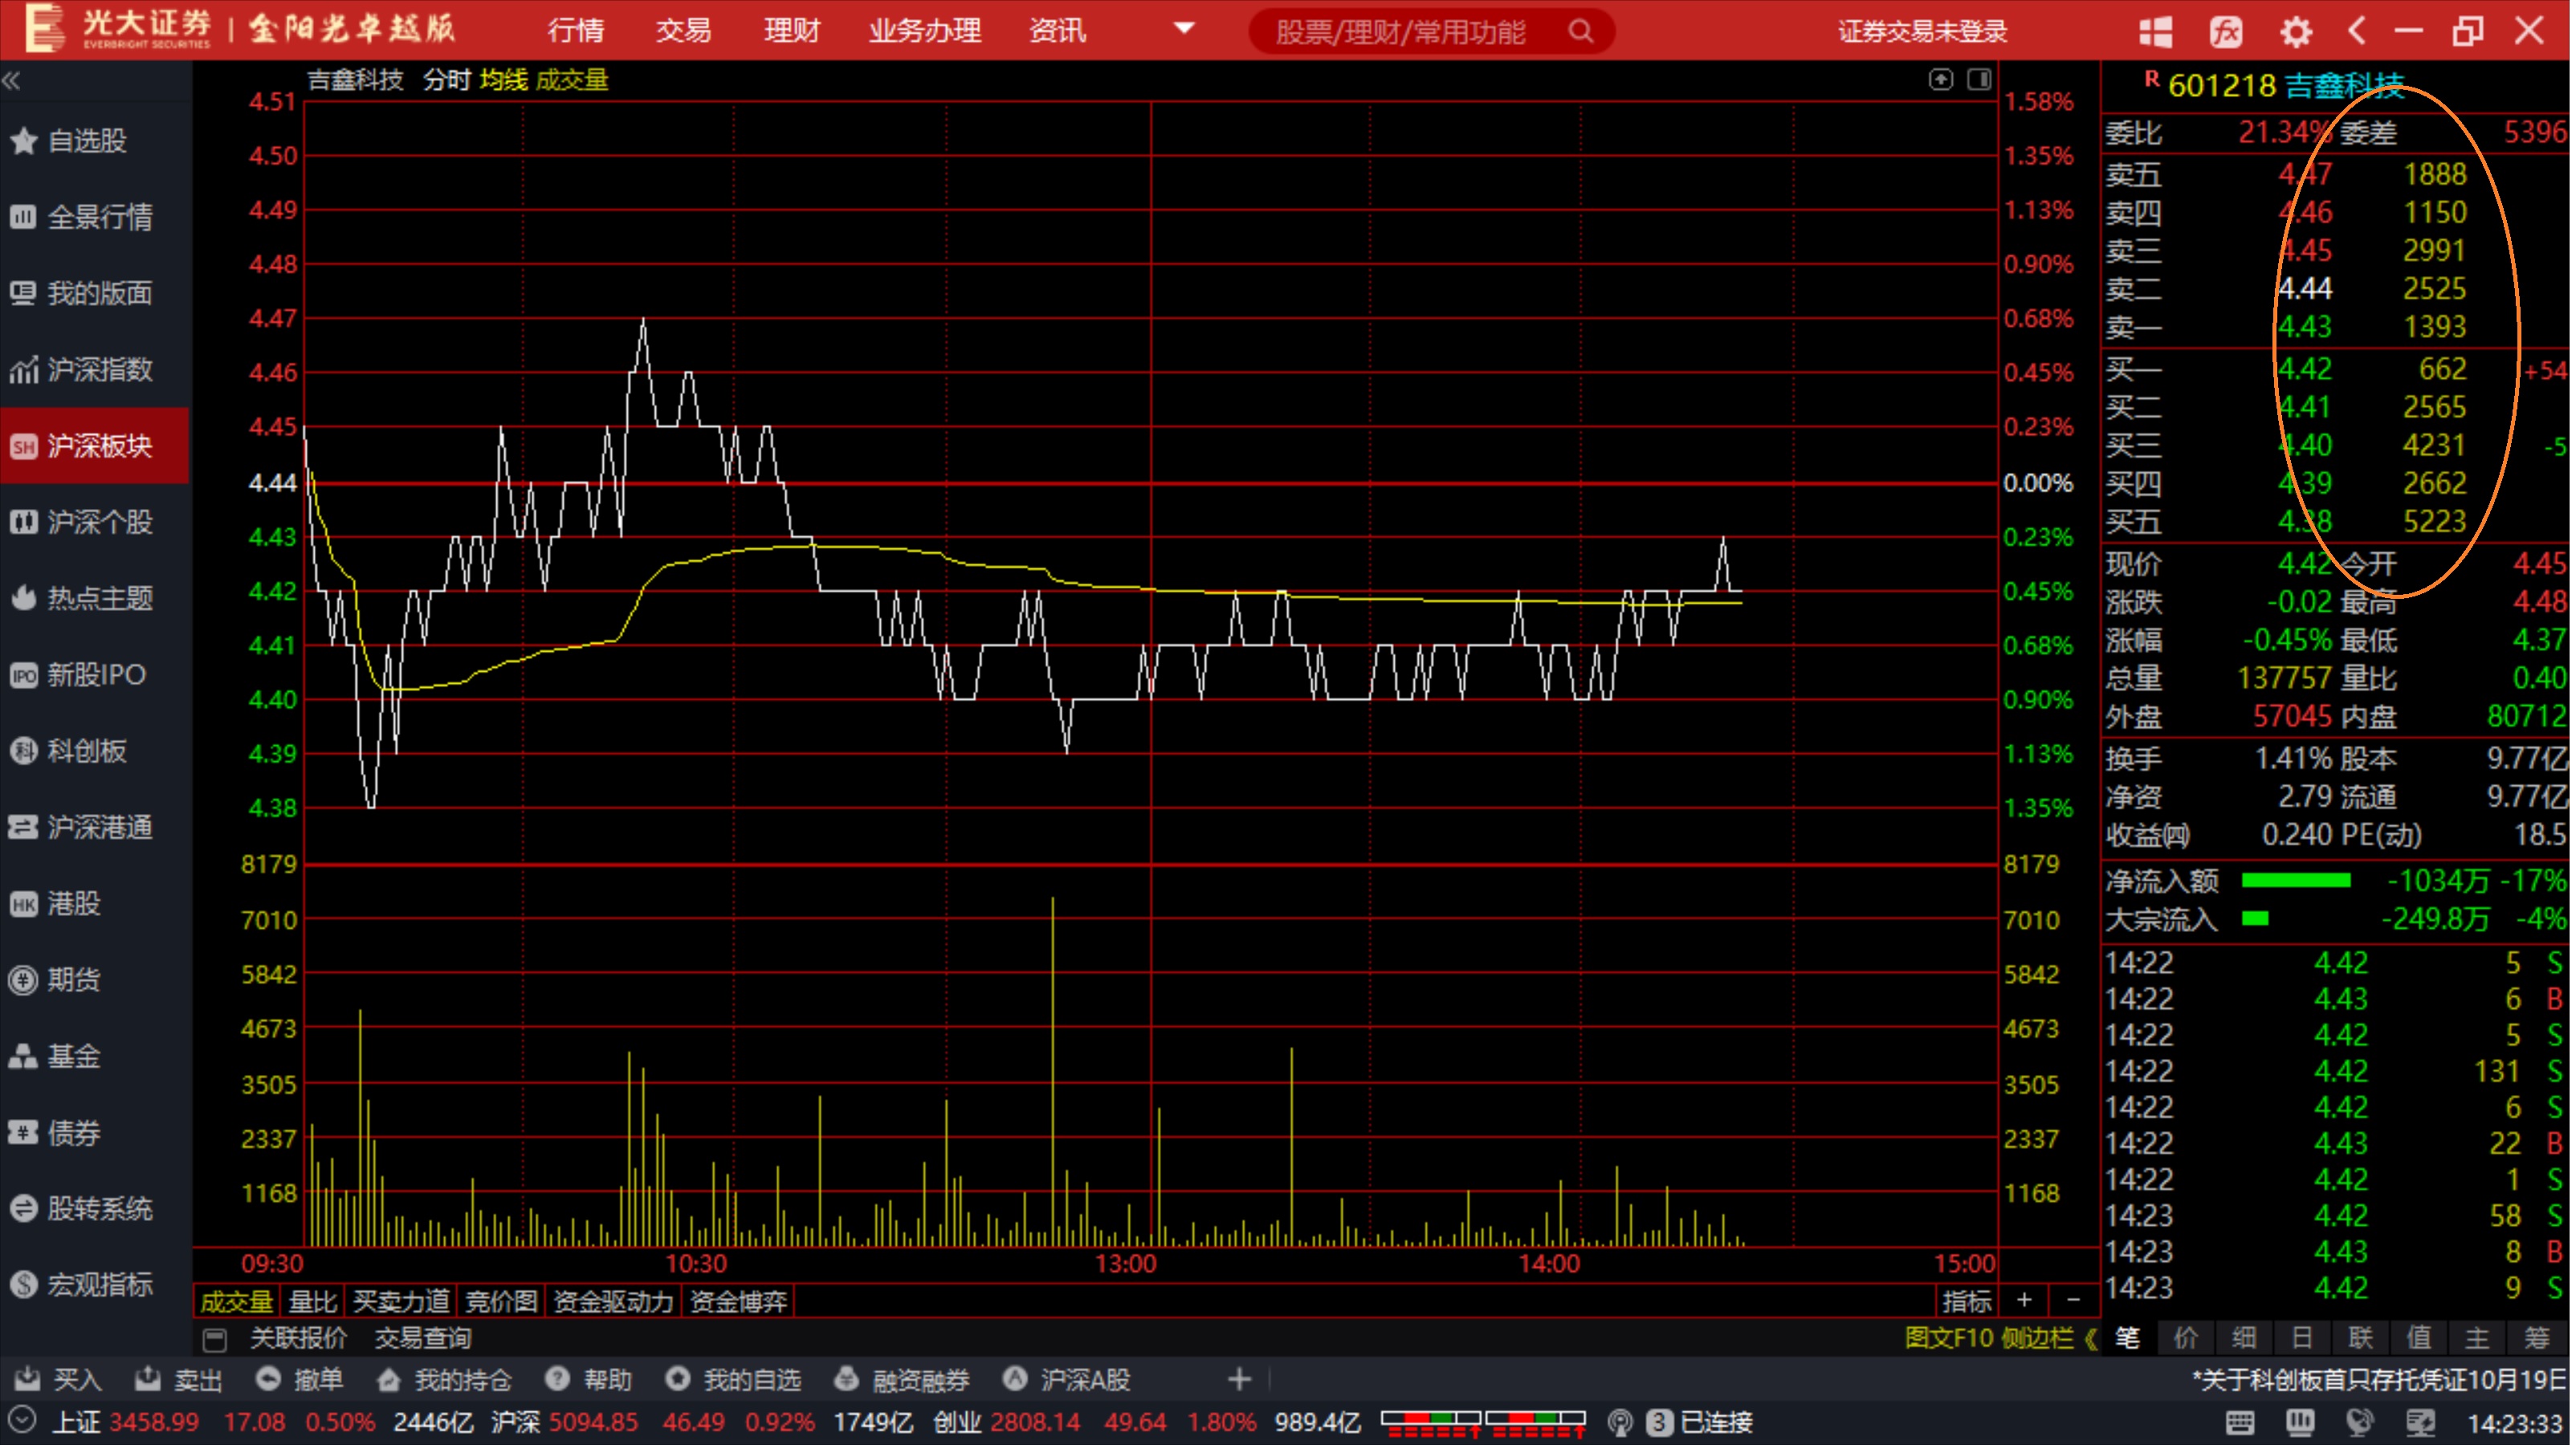The image size is (2576, 1445).
Task: Click the satellite dish icon in status bar
Action: pyautogui.click(x=2359, y=1422)
